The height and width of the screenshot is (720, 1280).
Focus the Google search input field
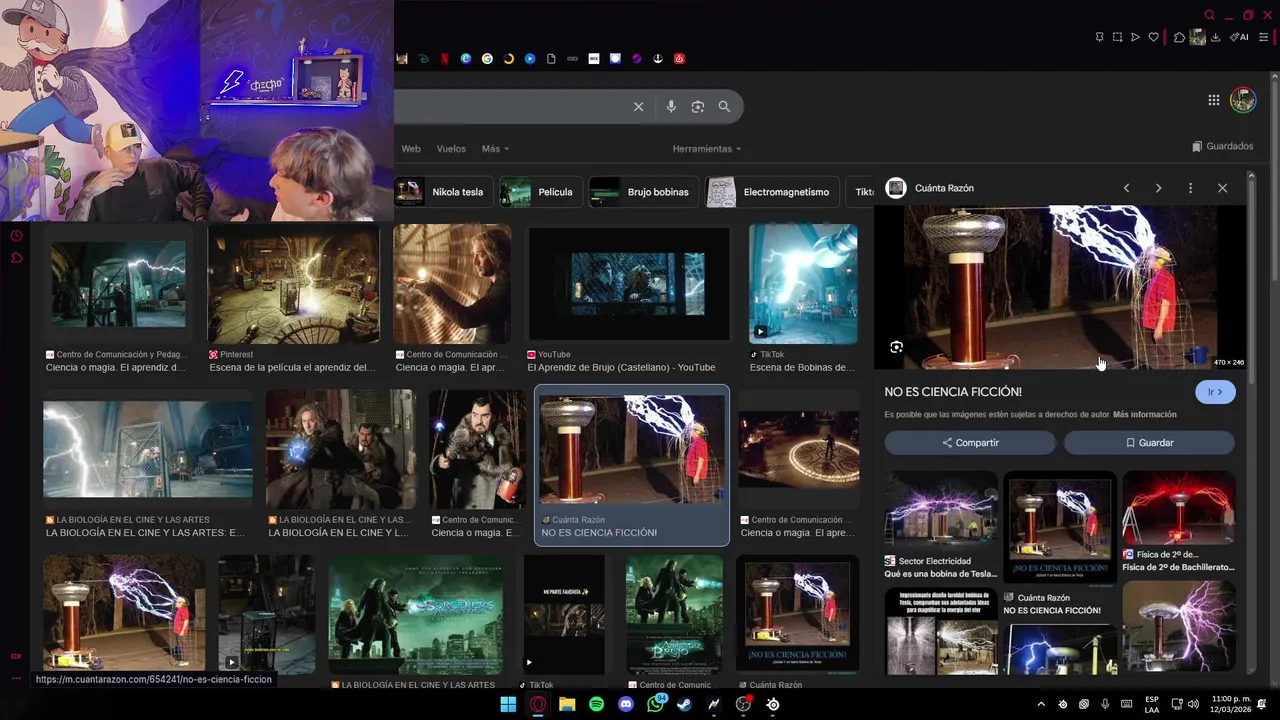click(x=510, y=107)
